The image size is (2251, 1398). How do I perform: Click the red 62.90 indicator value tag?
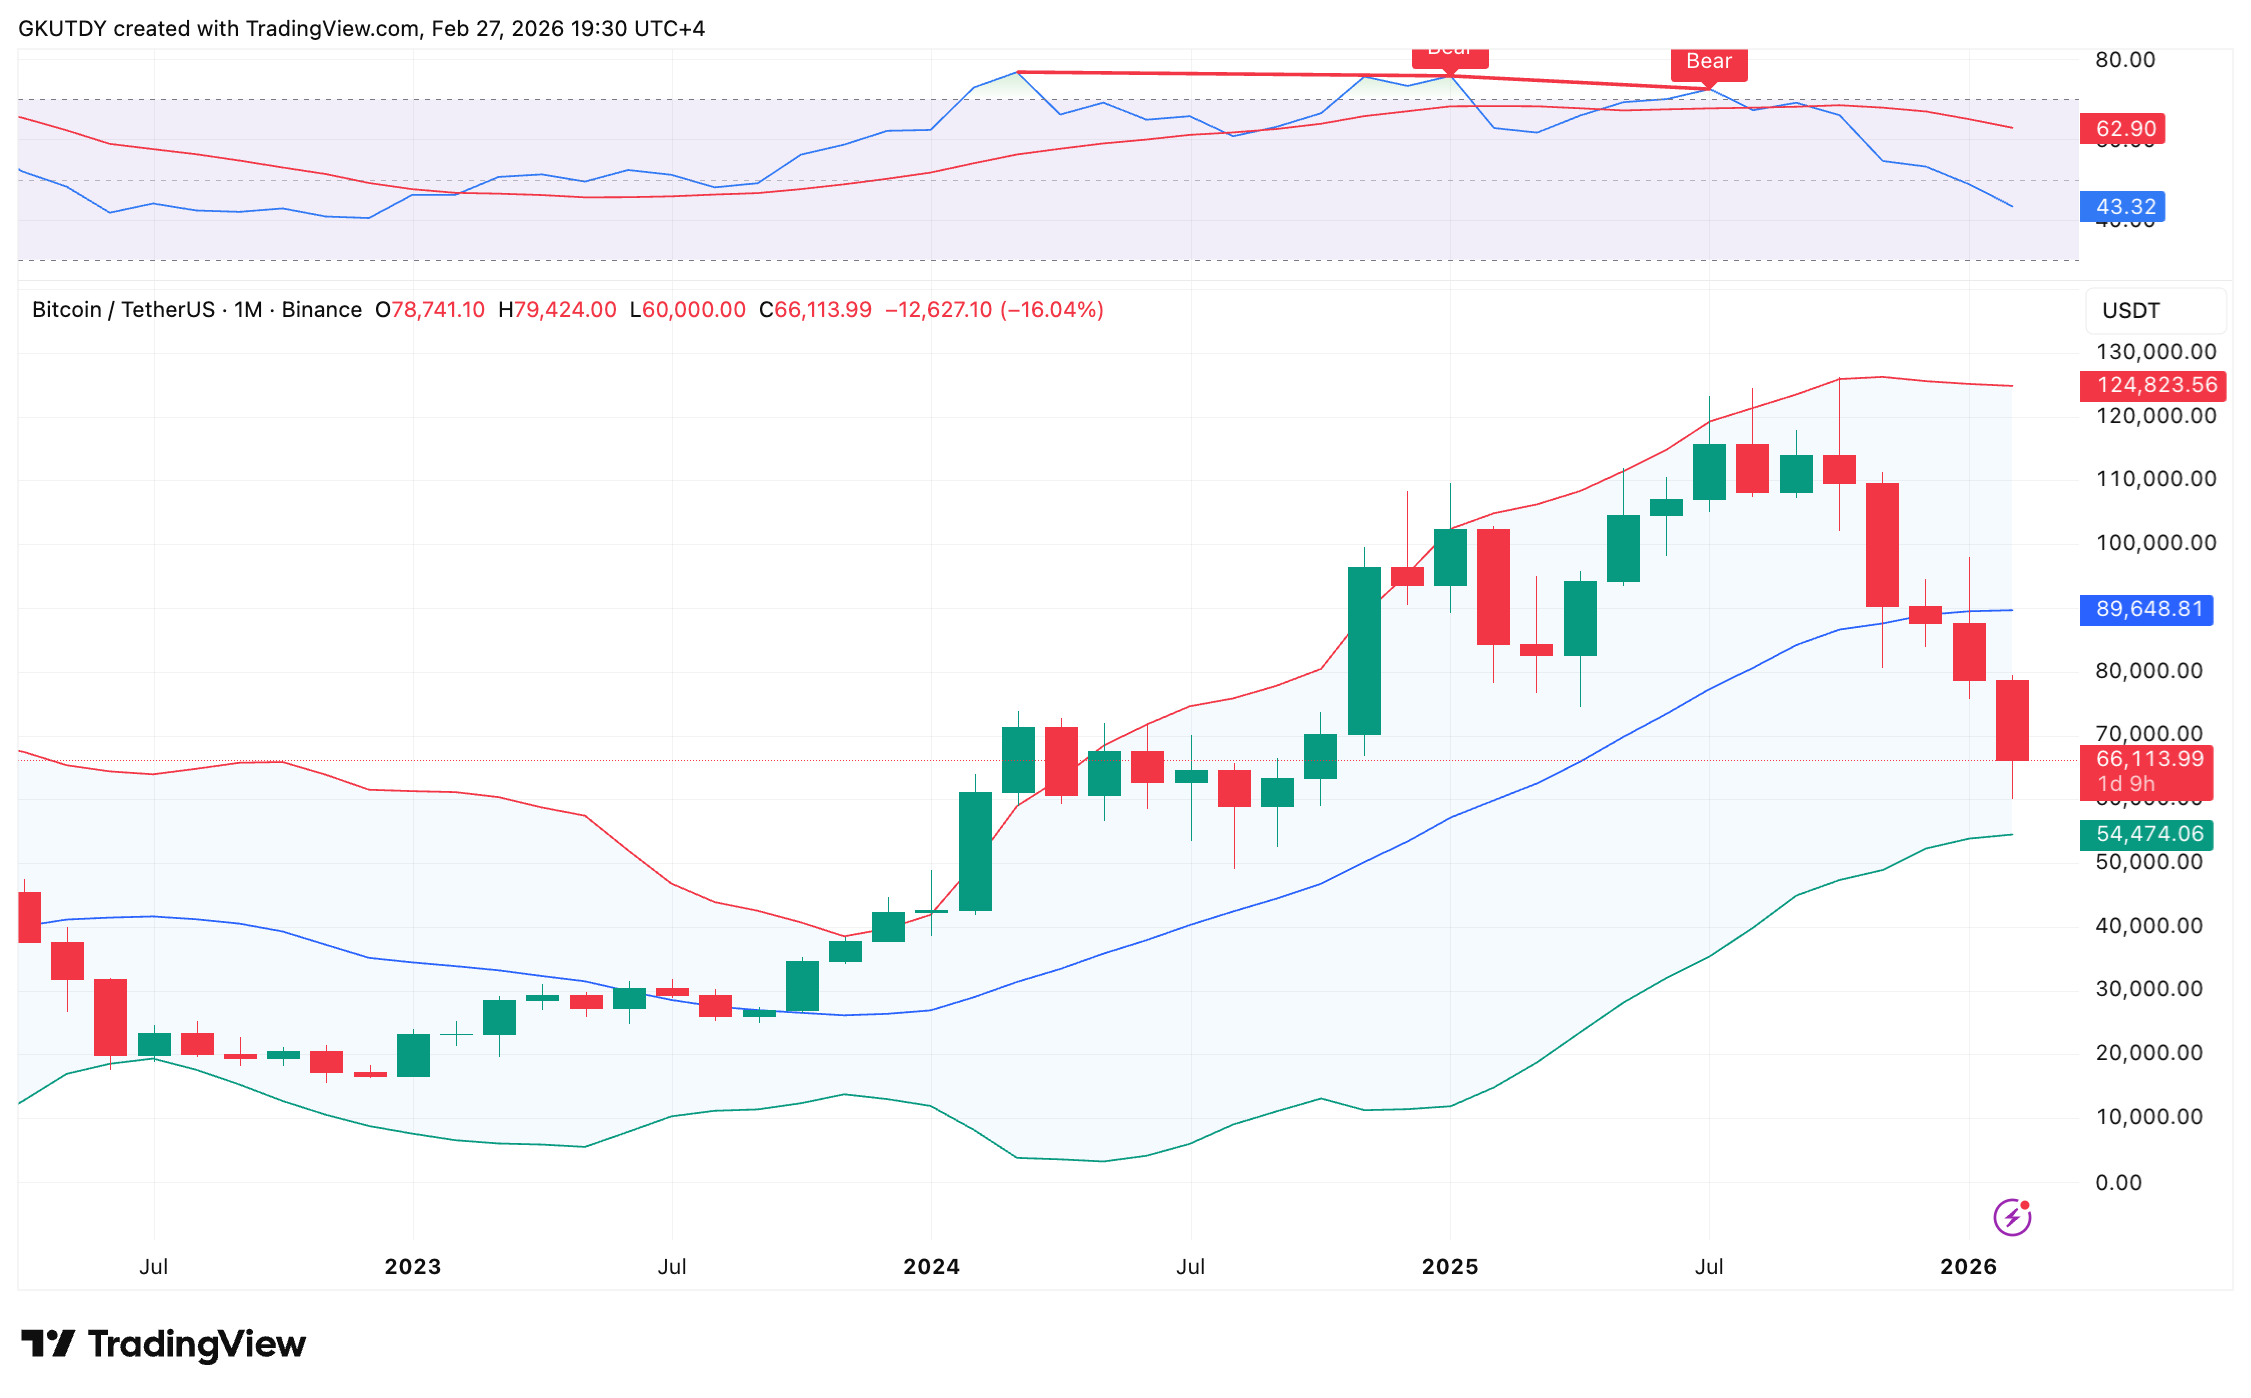[2124, 129]
